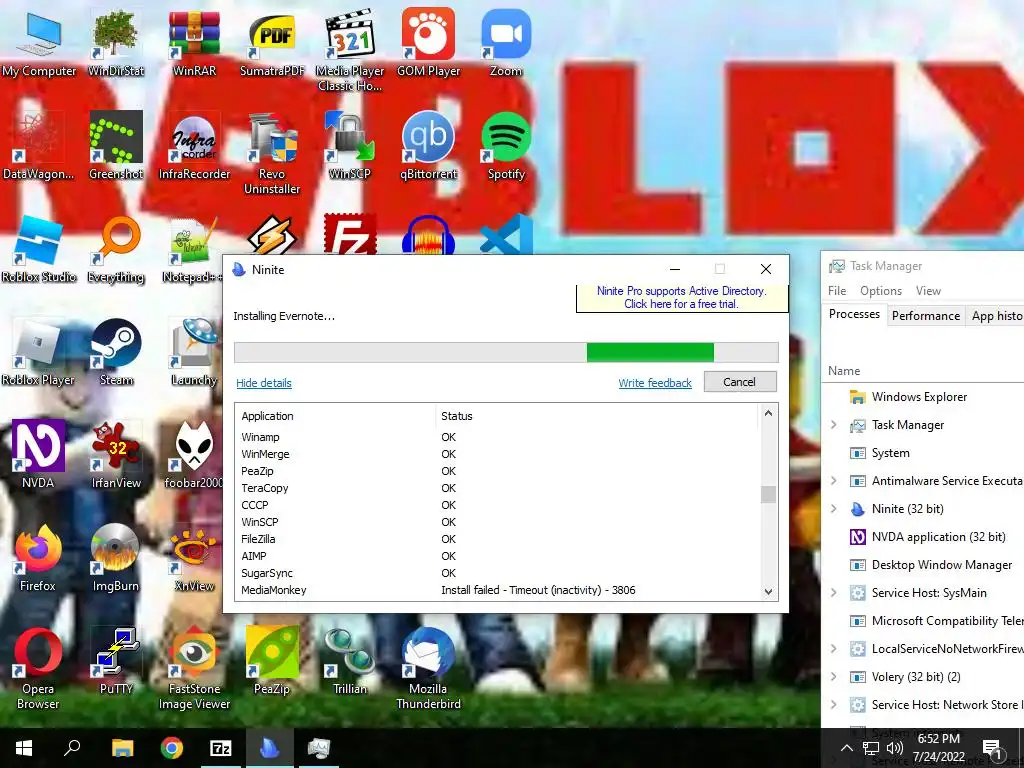Click the Hide details link

(x=264, y=383)
